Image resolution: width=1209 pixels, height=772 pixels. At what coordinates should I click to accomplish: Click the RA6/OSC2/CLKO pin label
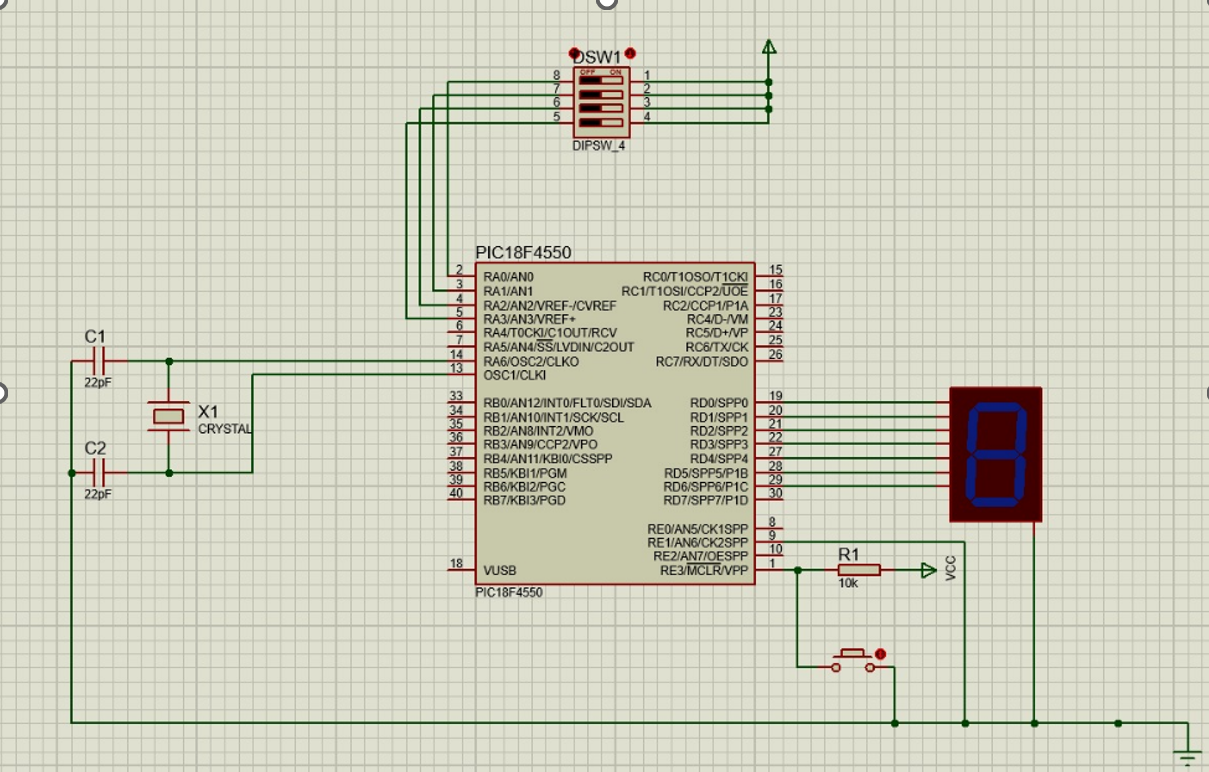tap(530, 361)
